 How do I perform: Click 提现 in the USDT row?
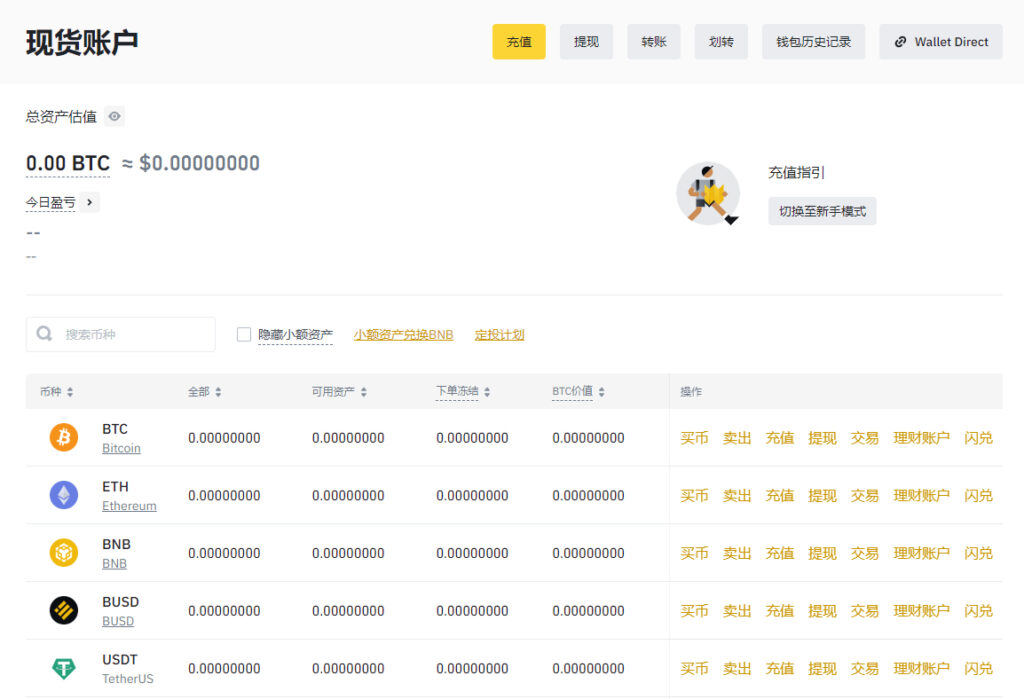tap(822, 668)
